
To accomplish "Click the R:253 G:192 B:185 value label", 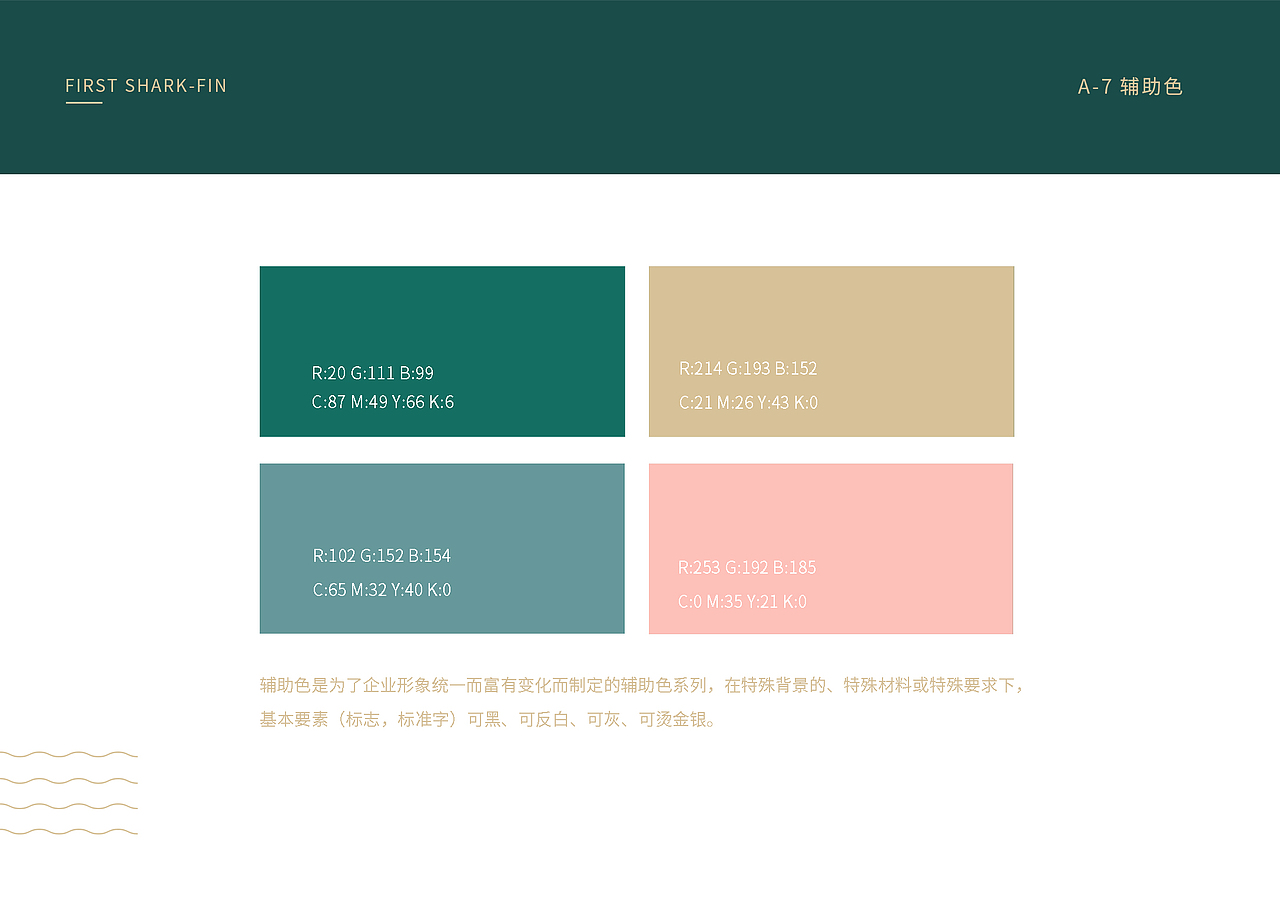I will click(747, 567).
